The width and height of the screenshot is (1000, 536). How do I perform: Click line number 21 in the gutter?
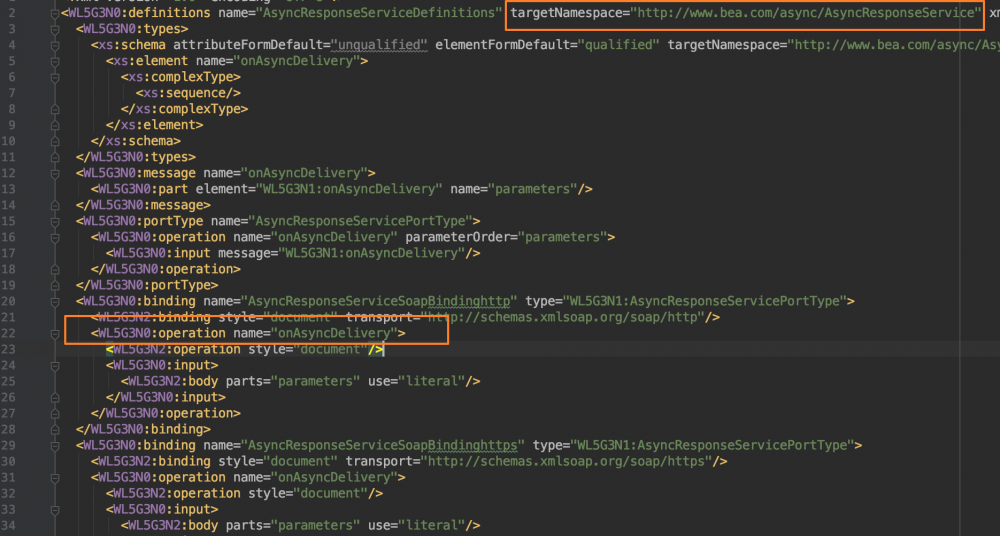pos(8,317)
